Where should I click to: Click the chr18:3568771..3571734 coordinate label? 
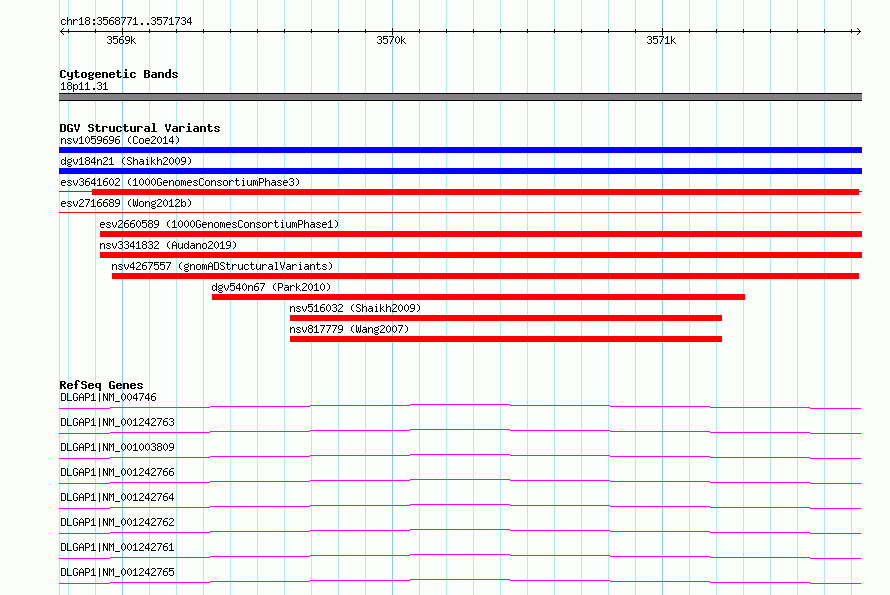126,22
